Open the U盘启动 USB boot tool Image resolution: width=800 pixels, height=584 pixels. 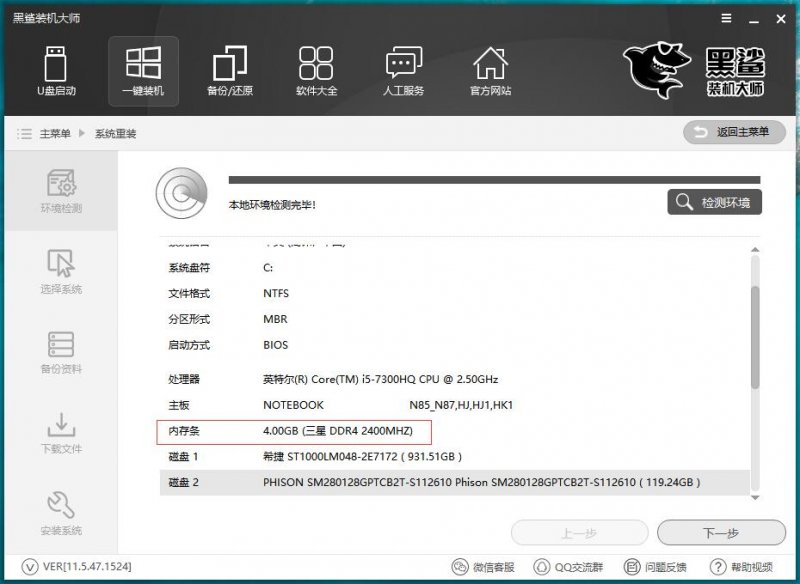[56, 71]
